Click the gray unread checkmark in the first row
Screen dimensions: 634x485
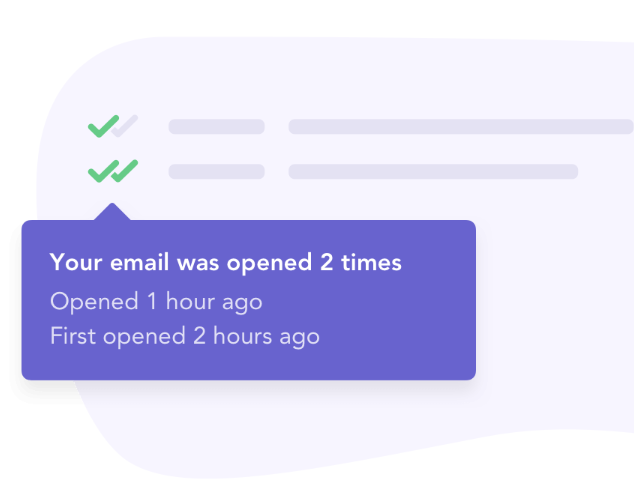(x=127, y=125)
